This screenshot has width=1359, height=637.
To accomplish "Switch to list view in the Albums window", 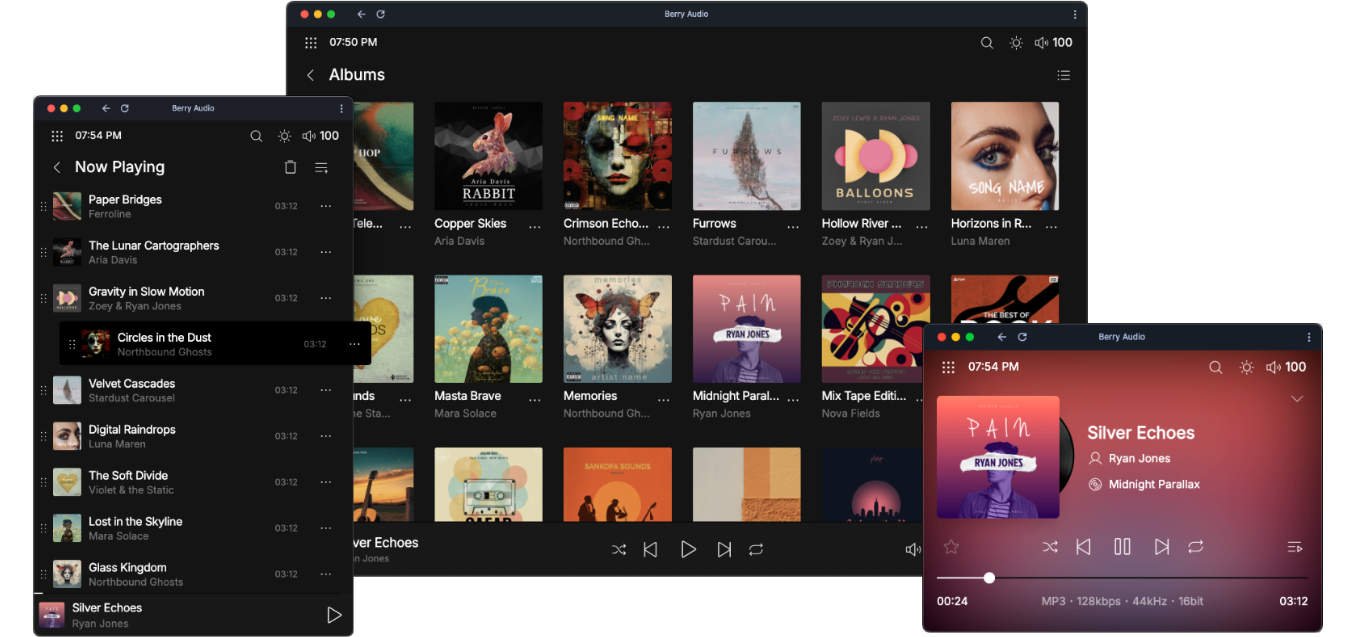I will tap(1063, 74).
